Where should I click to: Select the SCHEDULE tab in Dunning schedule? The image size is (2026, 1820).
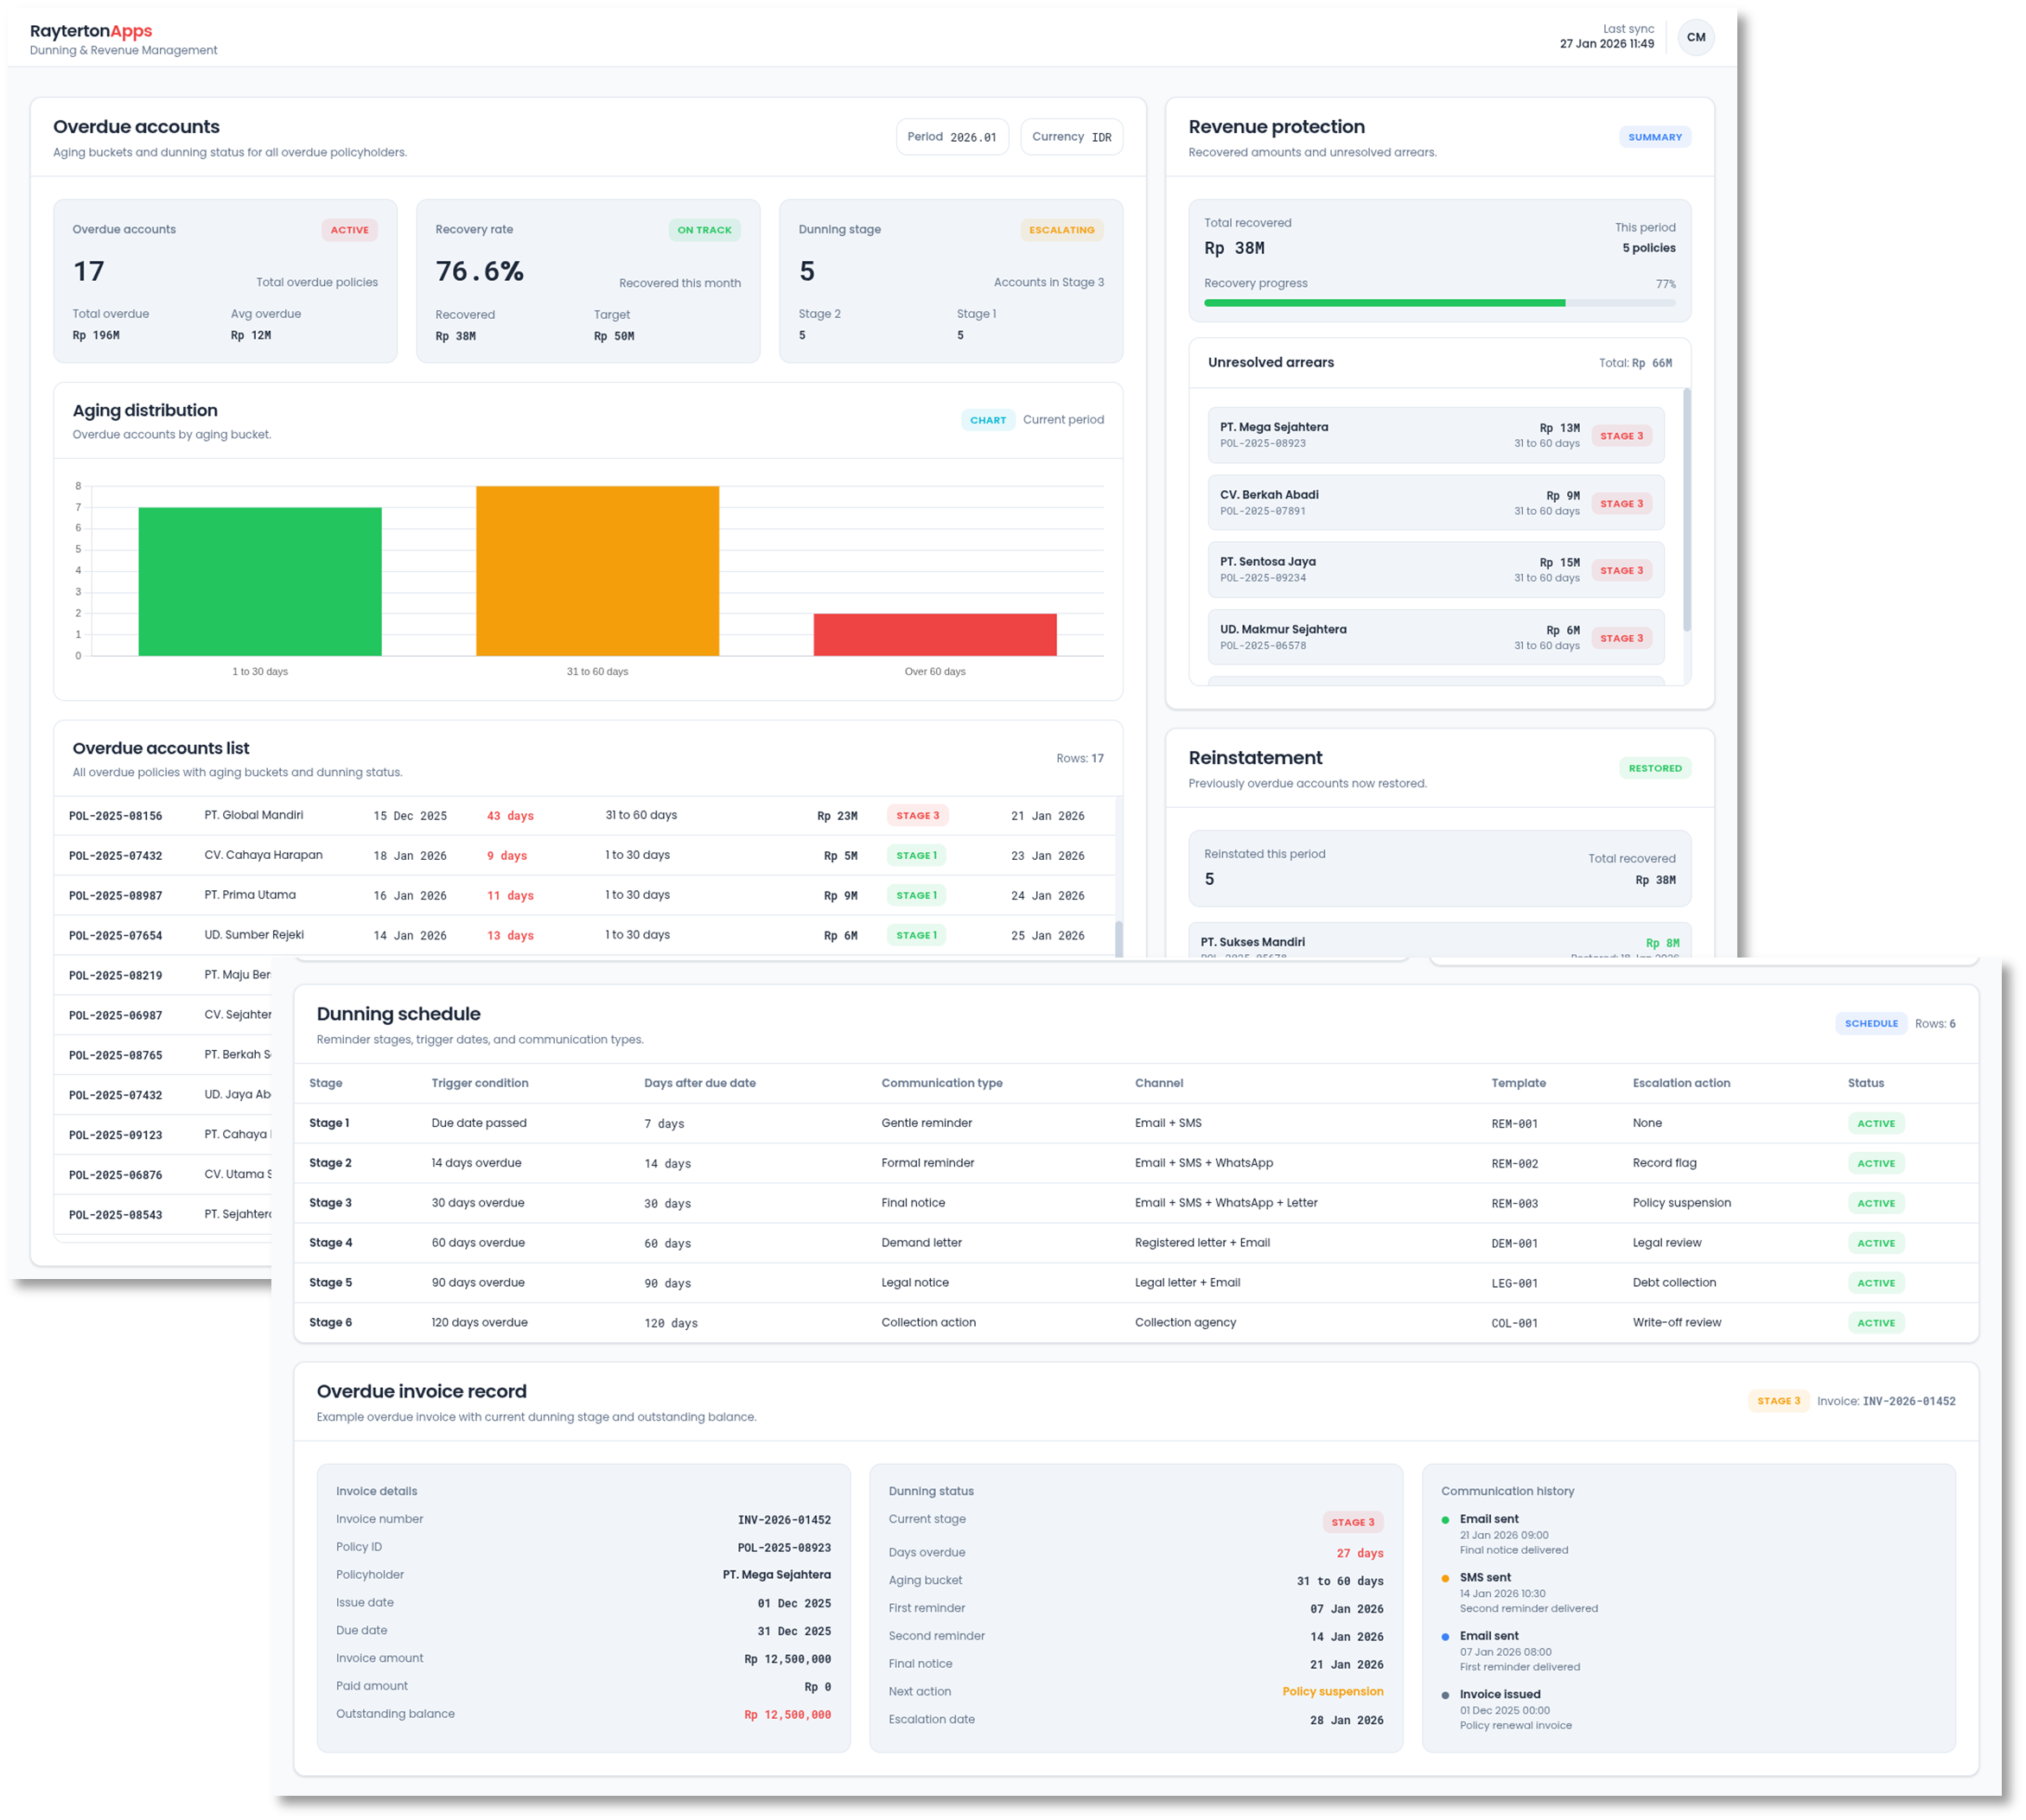pyautogui.click(x=1871, y=1023)
